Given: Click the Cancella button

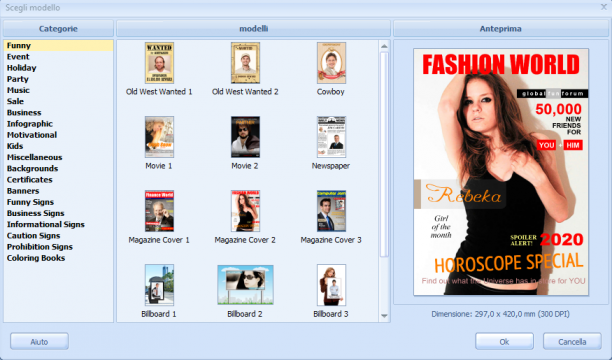Looking at the screenshot, I should click(x=572, y=342).
